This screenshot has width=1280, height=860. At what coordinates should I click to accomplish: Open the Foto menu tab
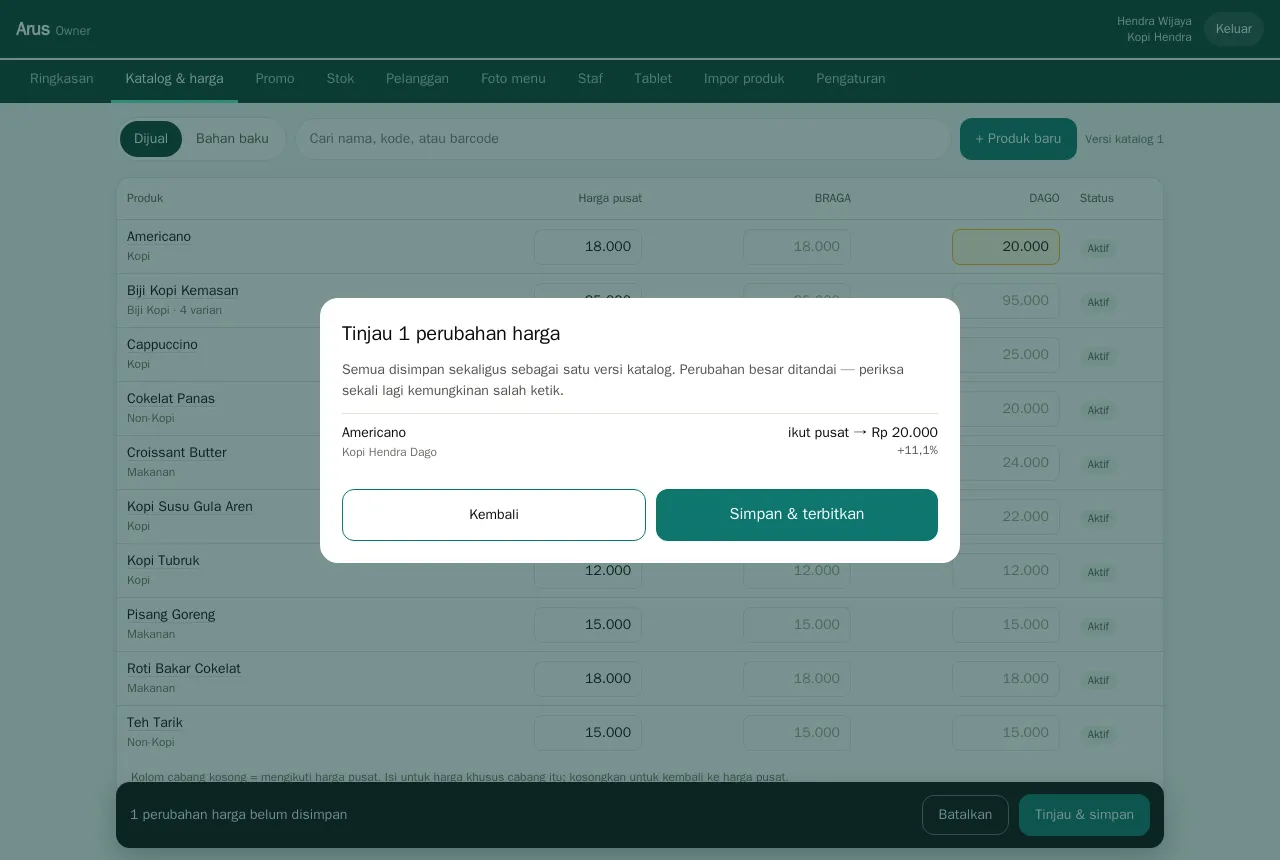tap(513, 79)
